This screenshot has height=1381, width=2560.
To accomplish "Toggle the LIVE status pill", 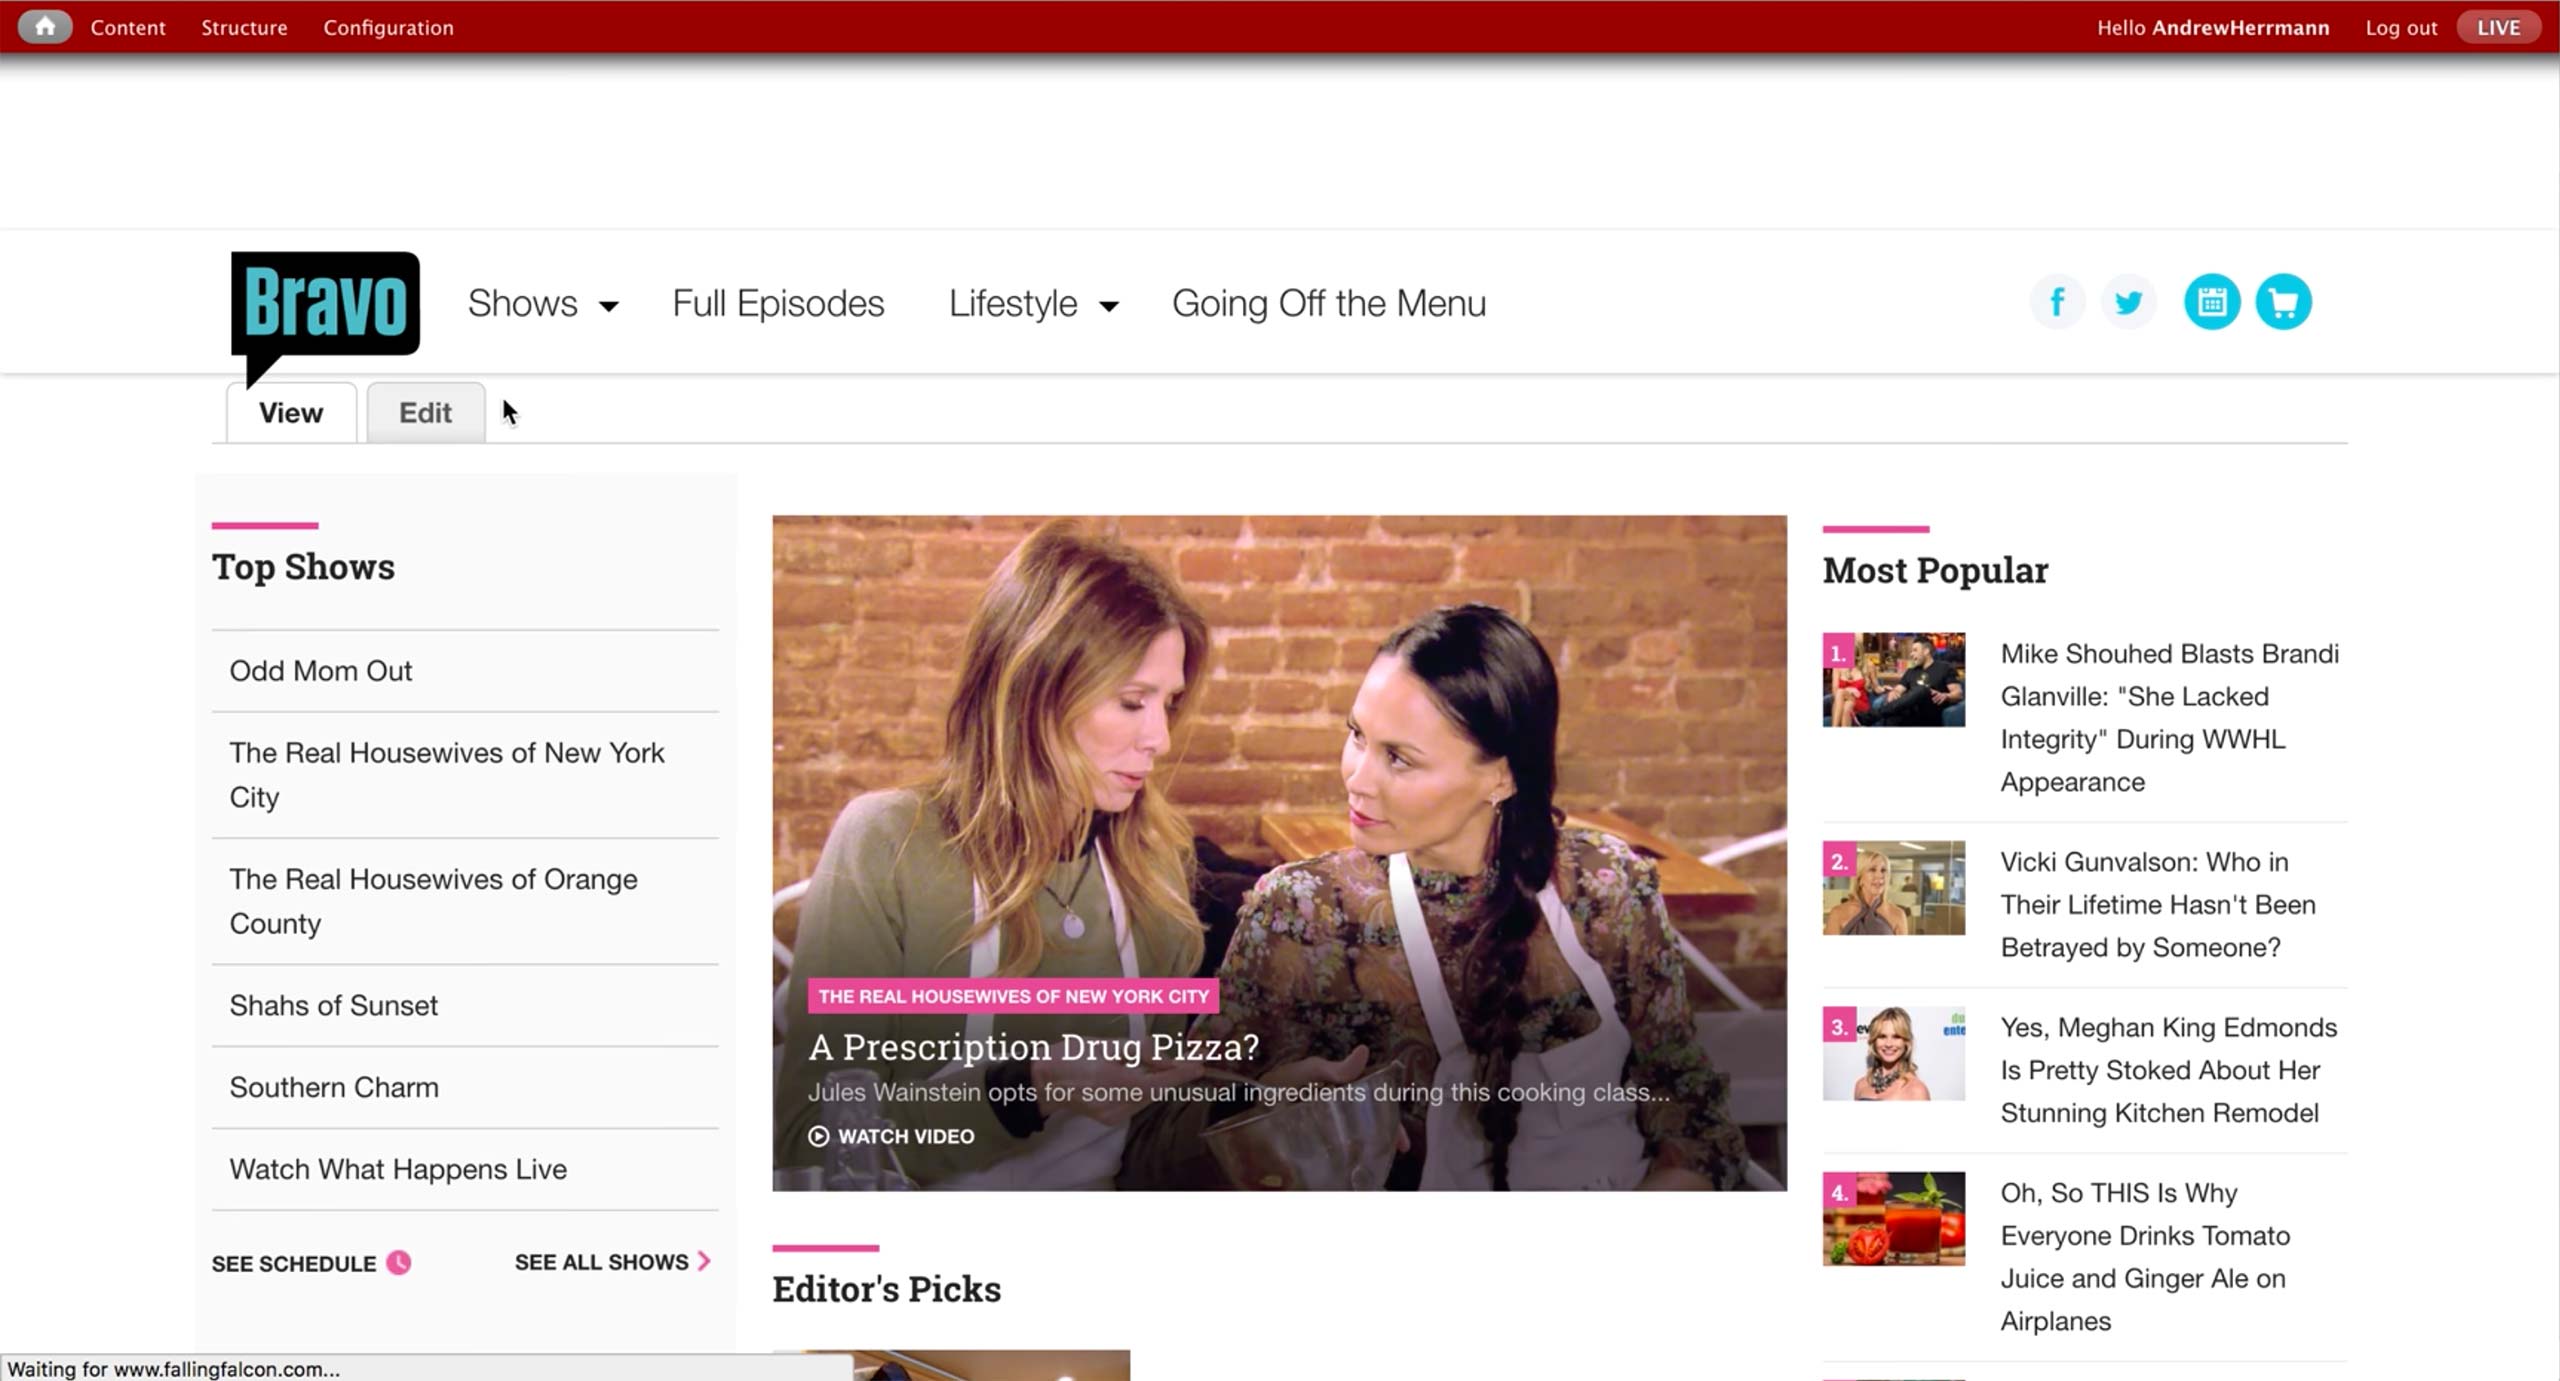I will point(2497,27).
